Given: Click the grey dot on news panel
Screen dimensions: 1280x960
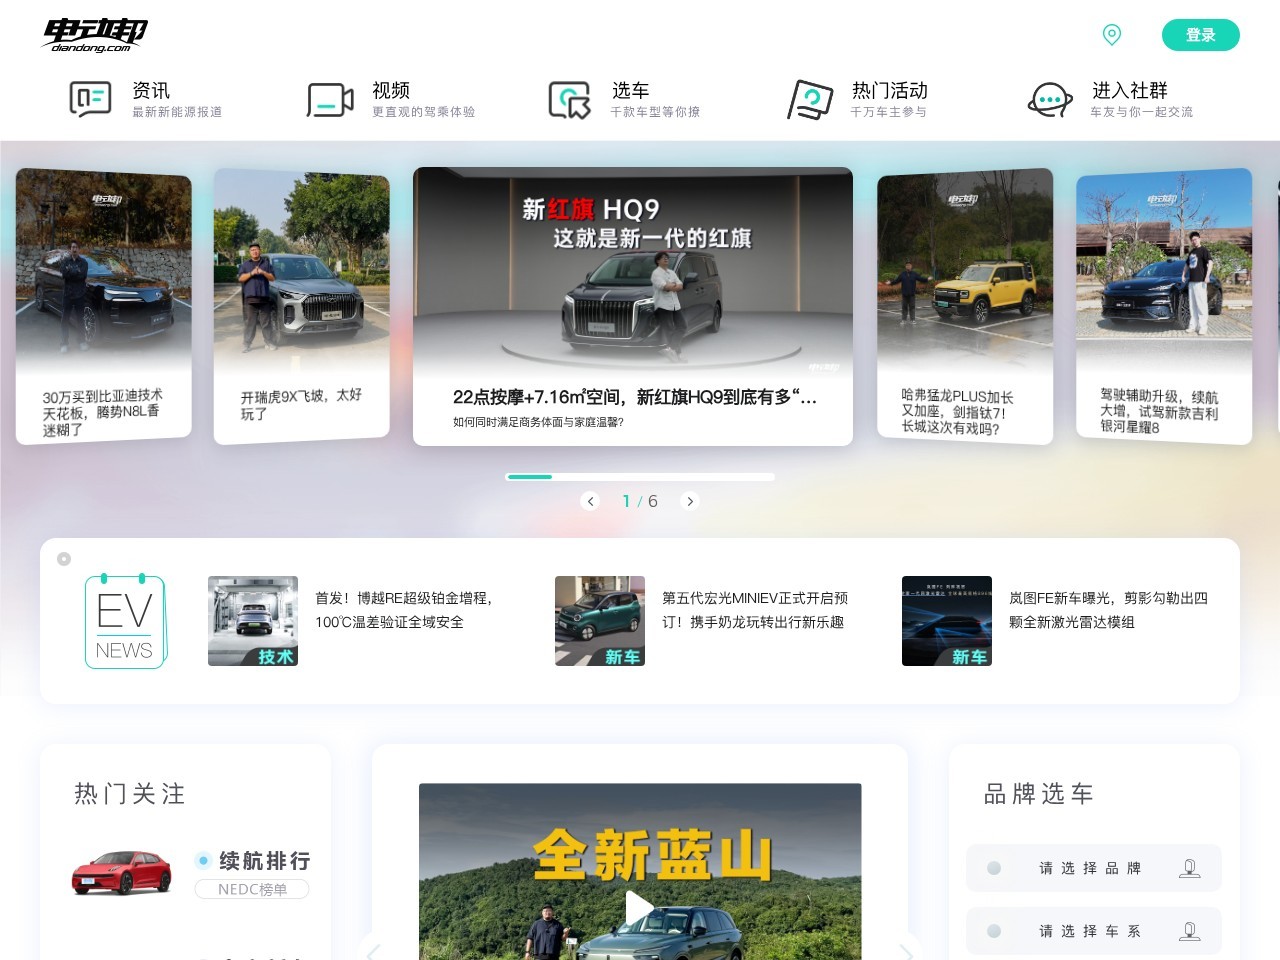Looking at the screenshot, I should [x=64, y=559].
